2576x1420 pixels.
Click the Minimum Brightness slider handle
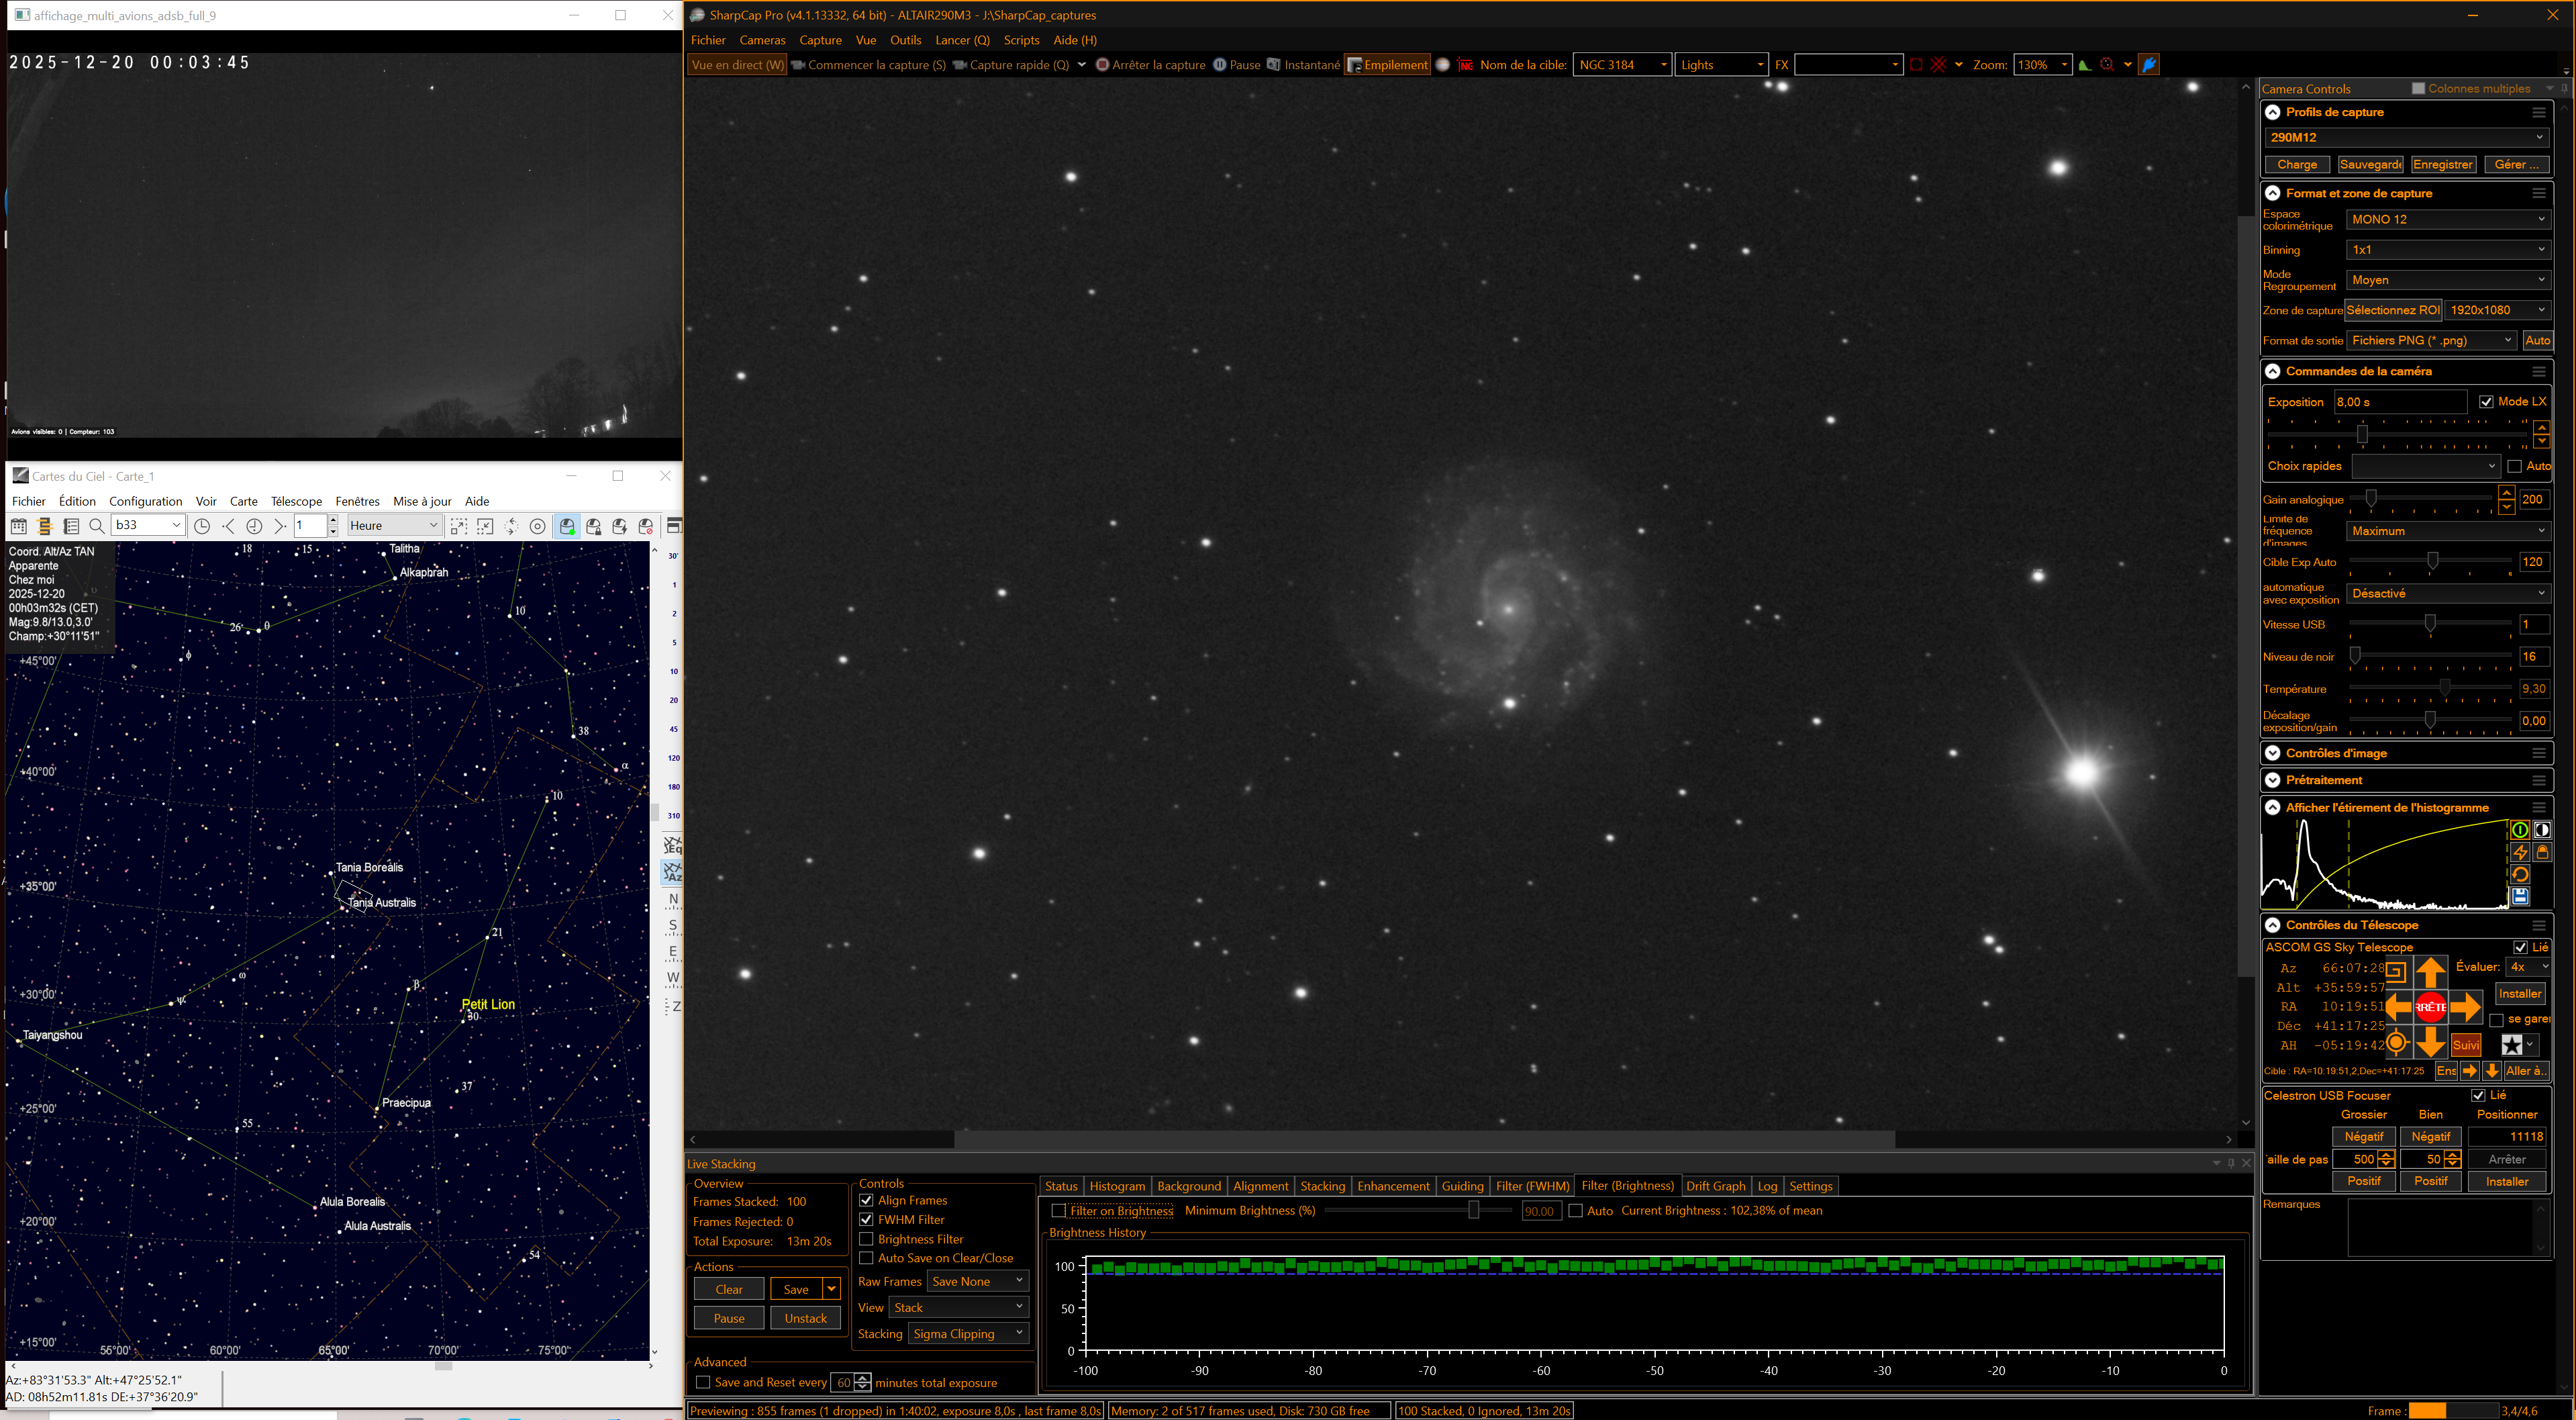tap(1473, 1210)
